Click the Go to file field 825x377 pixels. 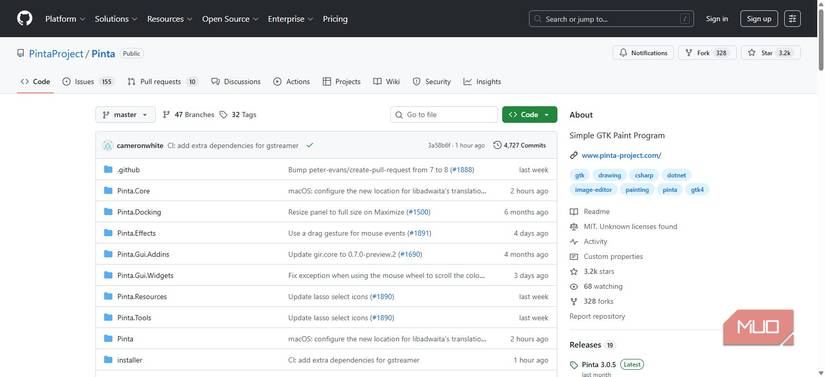tap(444, 115)
